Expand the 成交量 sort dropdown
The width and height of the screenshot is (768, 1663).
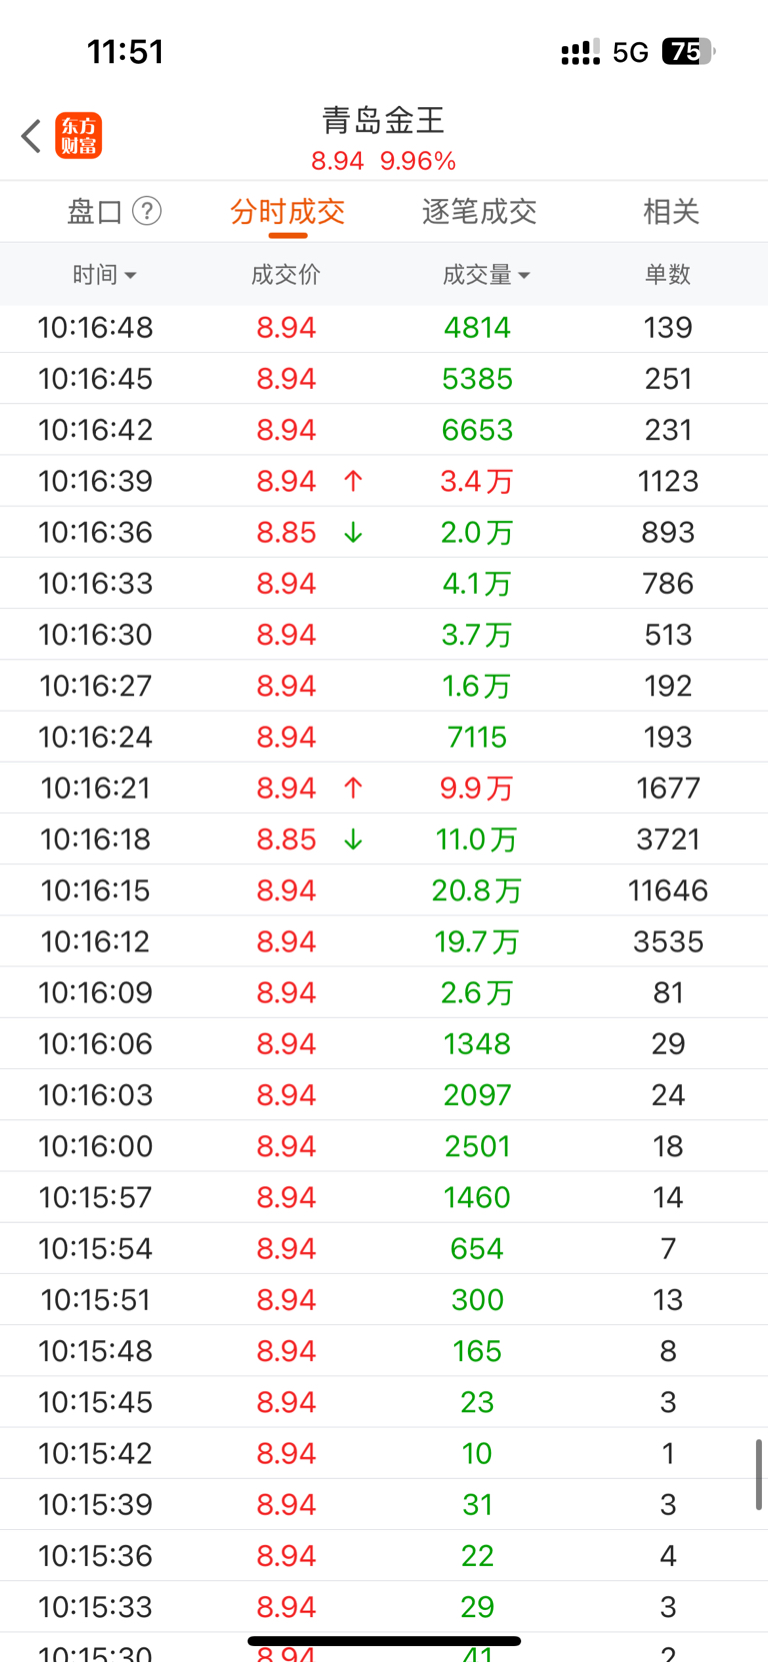tap(486, 274)
